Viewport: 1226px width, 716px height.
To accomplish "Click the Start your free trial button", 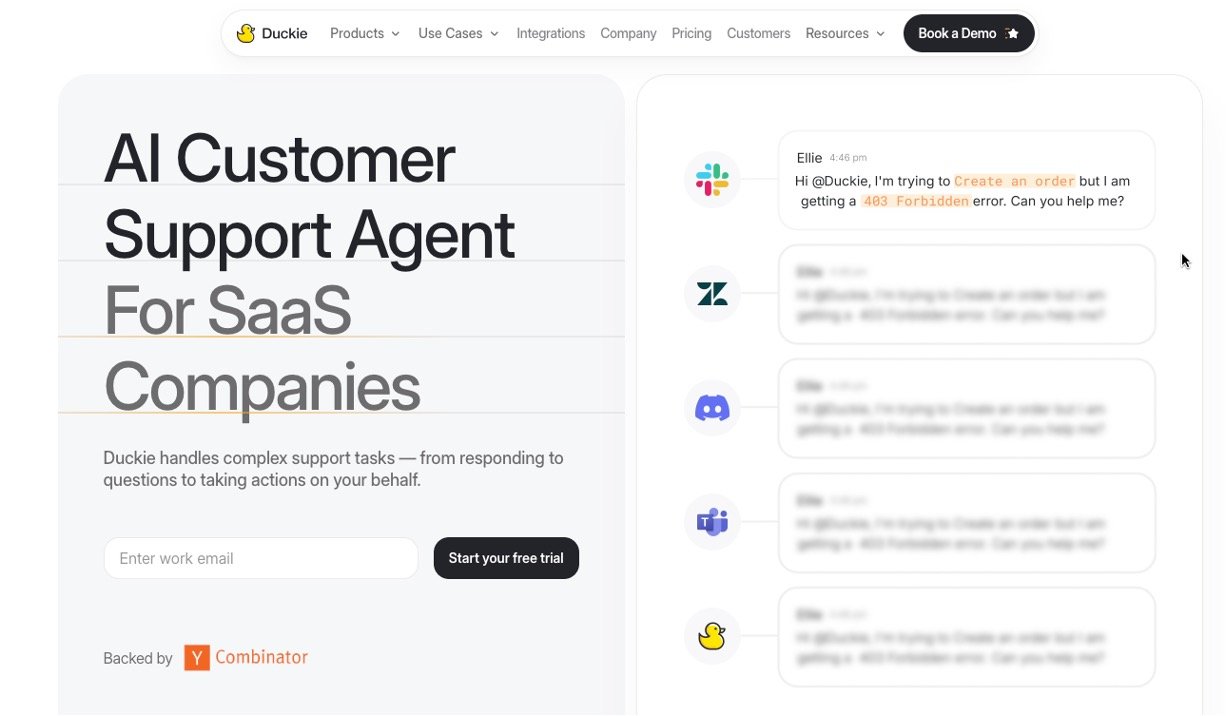I will click(506, 558).
